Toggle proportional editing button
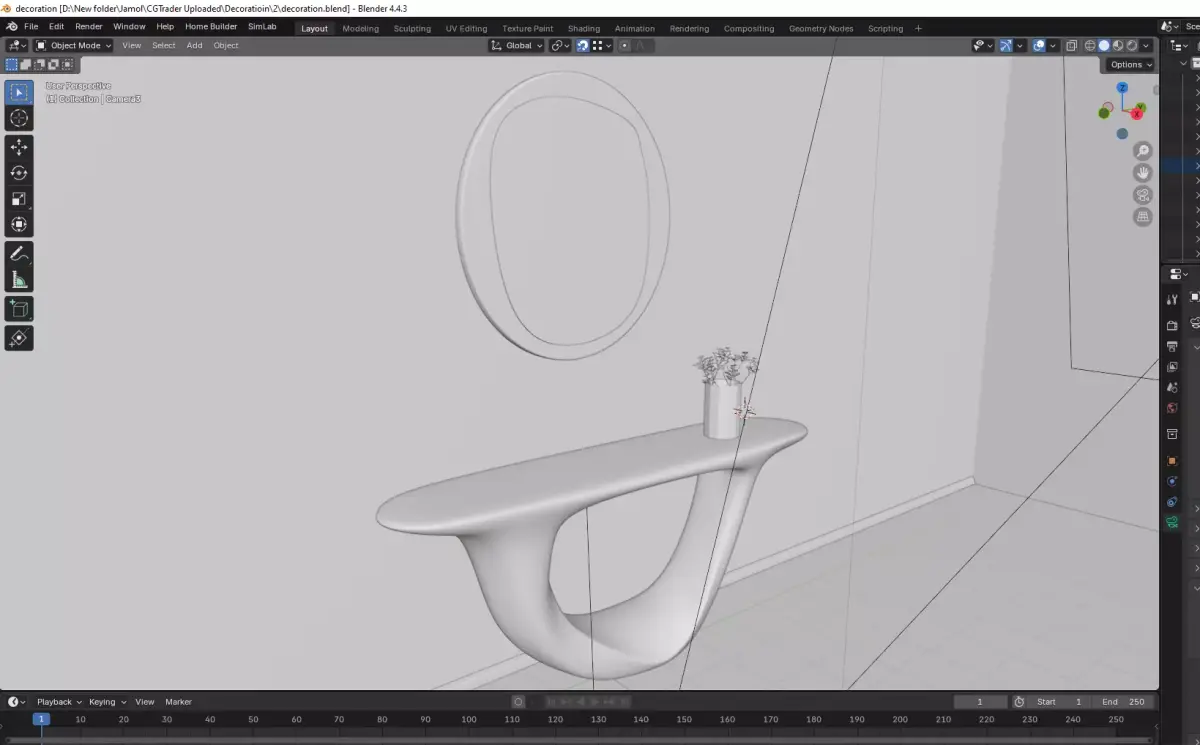Screen dimensions: 1200x745 click(625, 45)
